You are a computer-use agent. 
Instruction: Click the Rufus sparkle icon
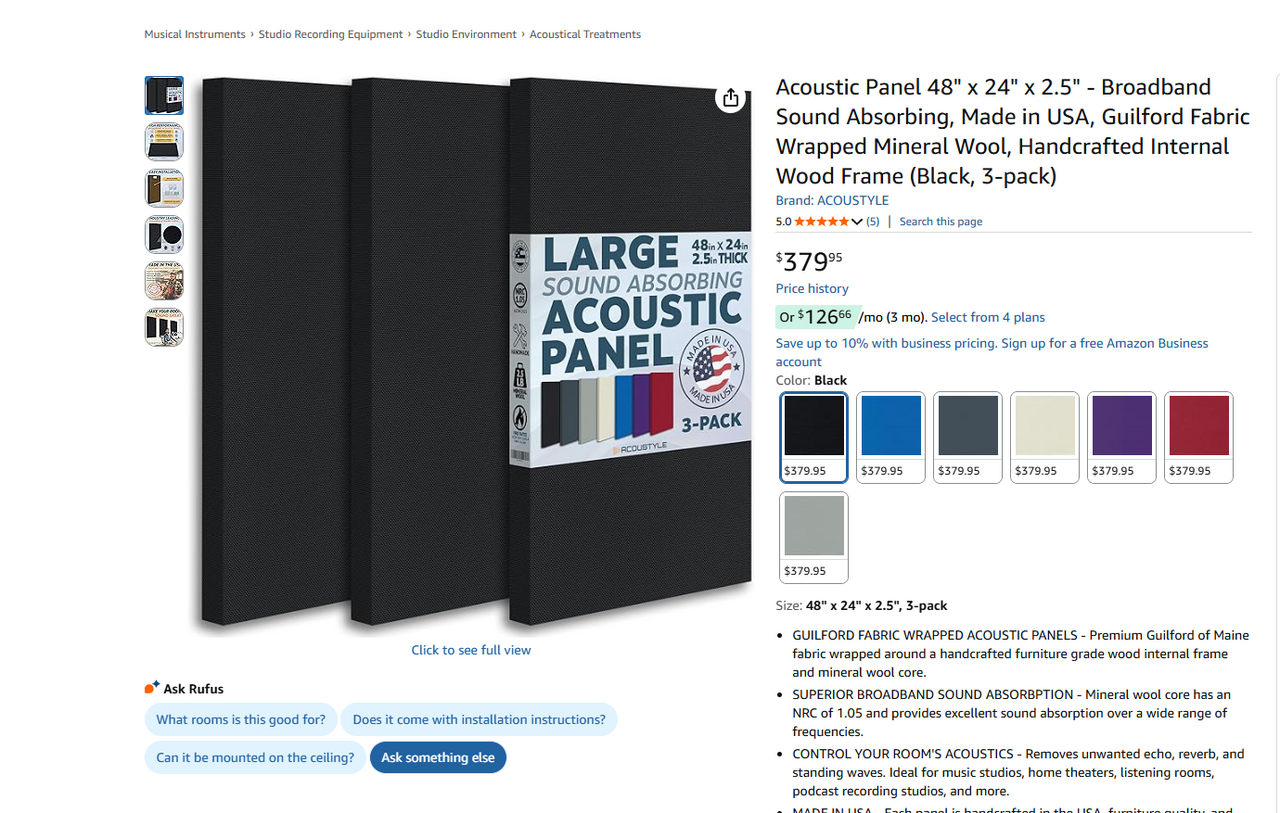point(152,688)
